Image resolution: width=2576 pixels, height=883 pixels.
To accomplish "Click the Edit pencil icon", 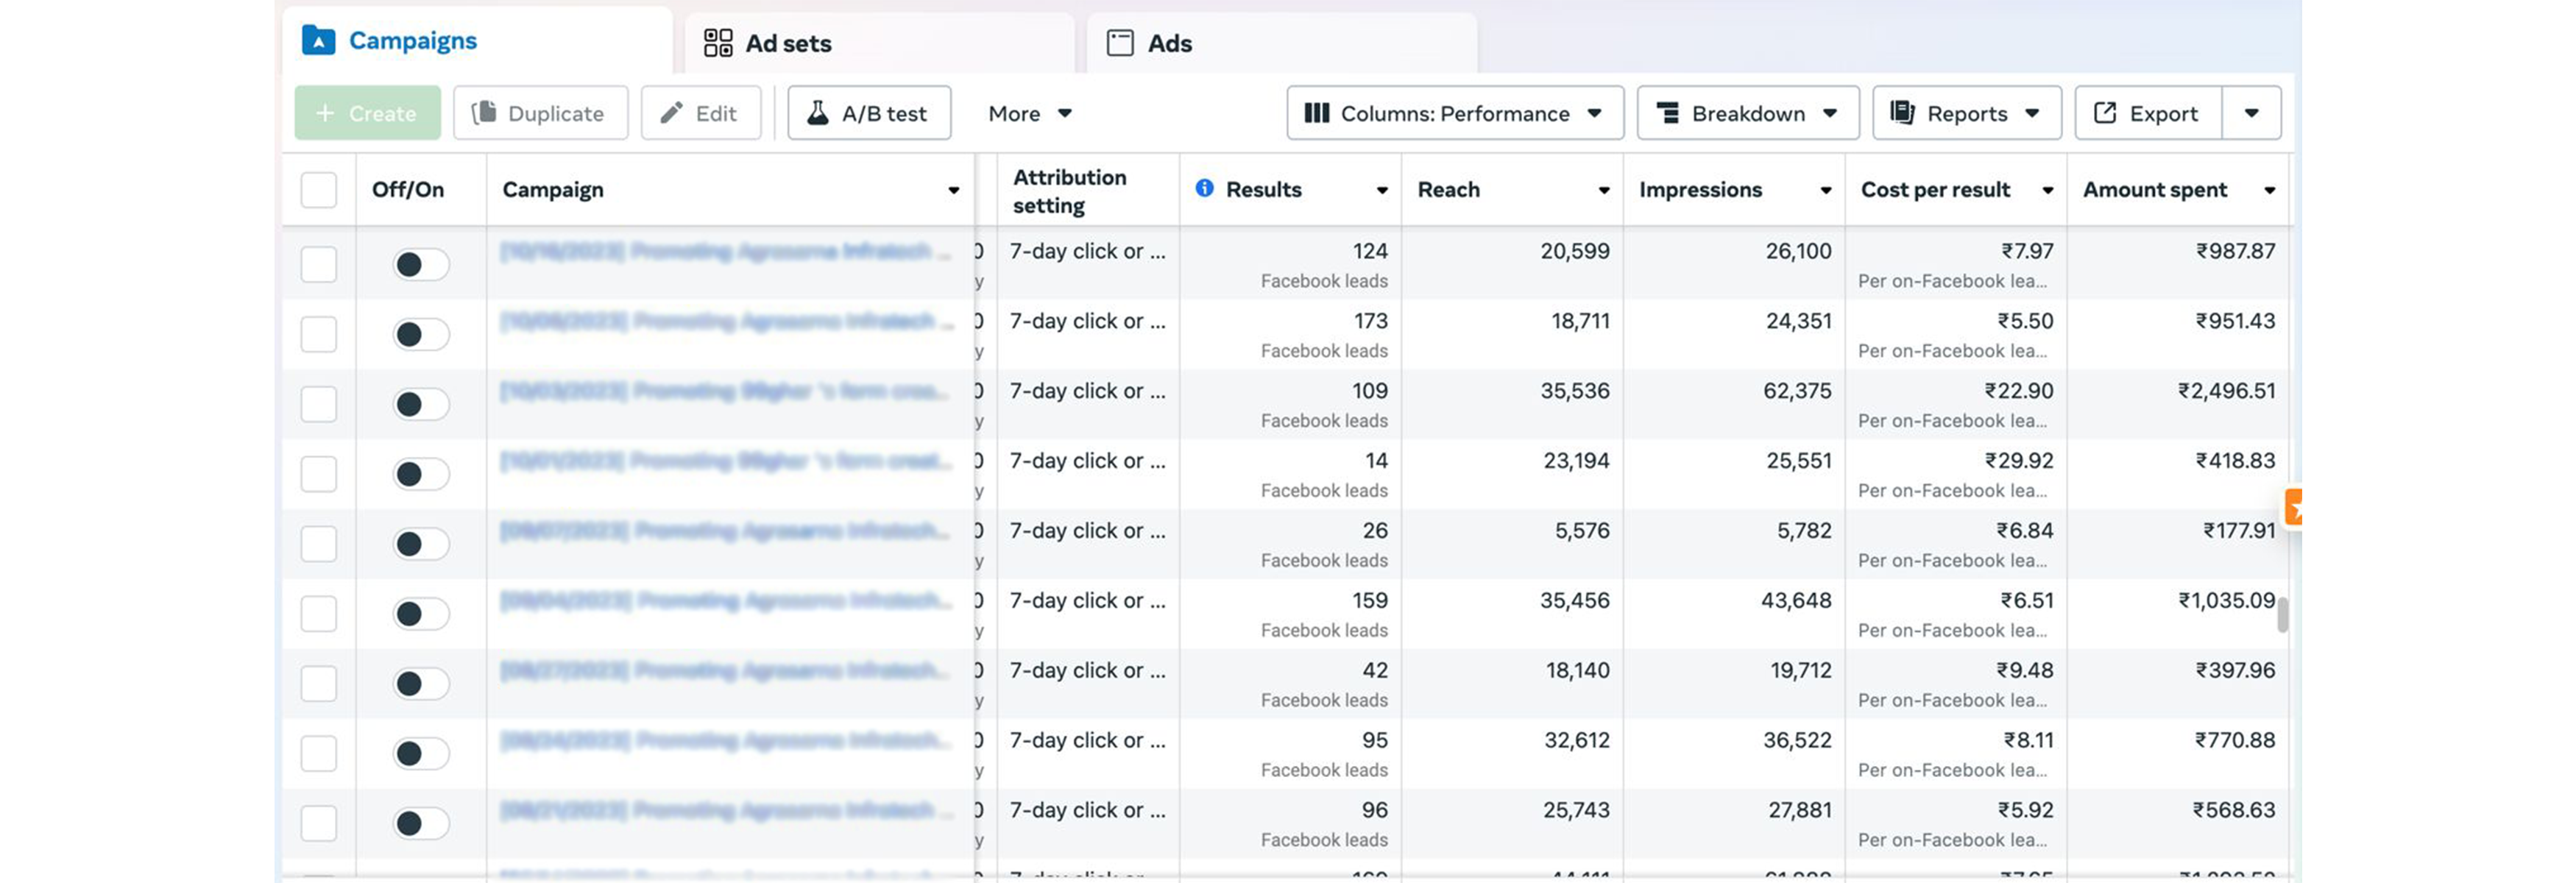I will pos(672,113).
